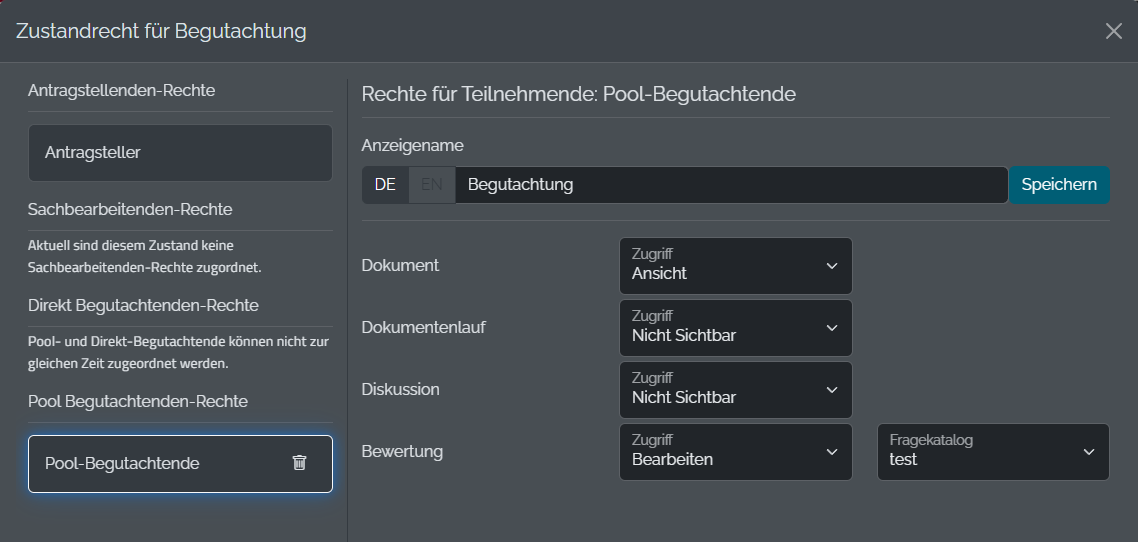Switch display name language to DE
The width and height of the screenshot is (1138, 542).
coord(385,185)
